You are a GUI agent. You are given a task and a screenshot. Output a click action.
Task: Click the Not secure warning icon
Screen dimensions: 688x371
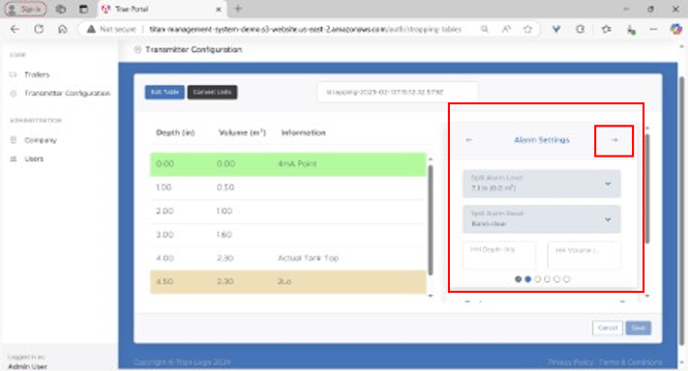[x=91, y=29]
